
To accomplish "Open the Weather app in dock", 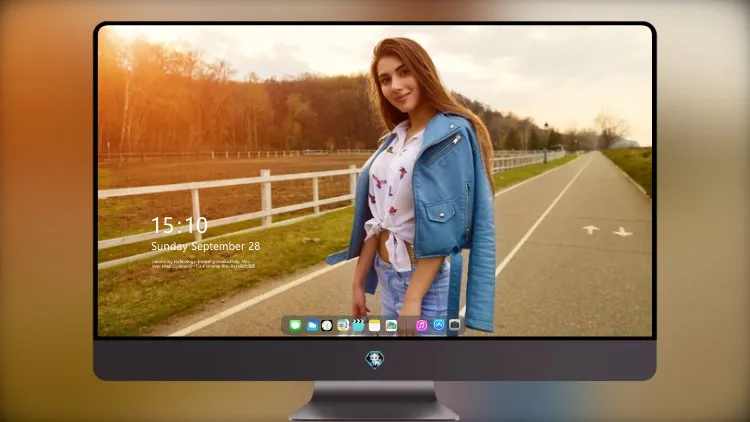I will pyautogui.click(x=311, y=326).
